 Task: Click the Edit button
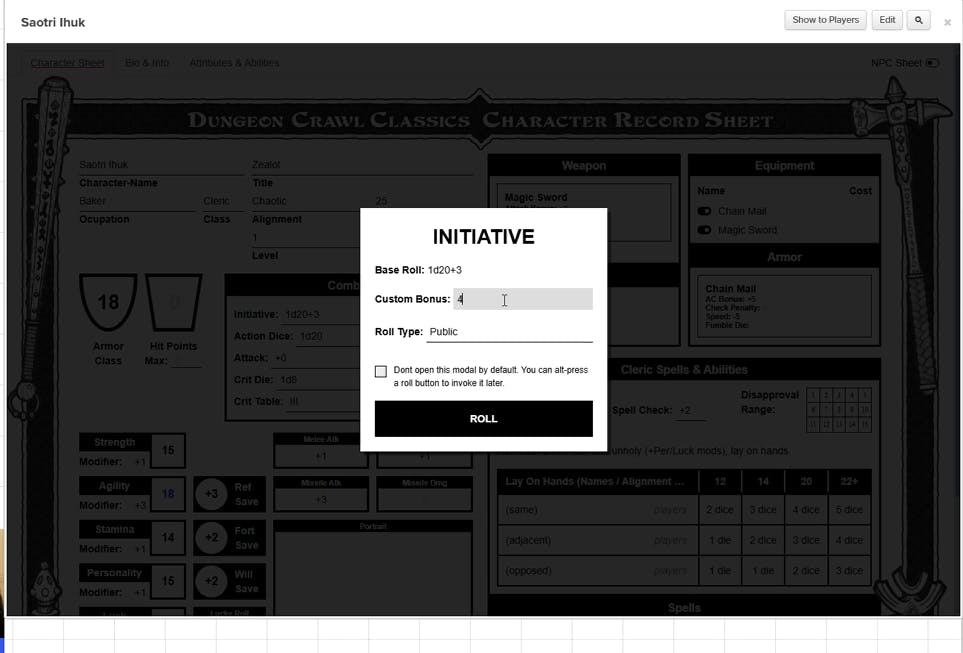887,20
